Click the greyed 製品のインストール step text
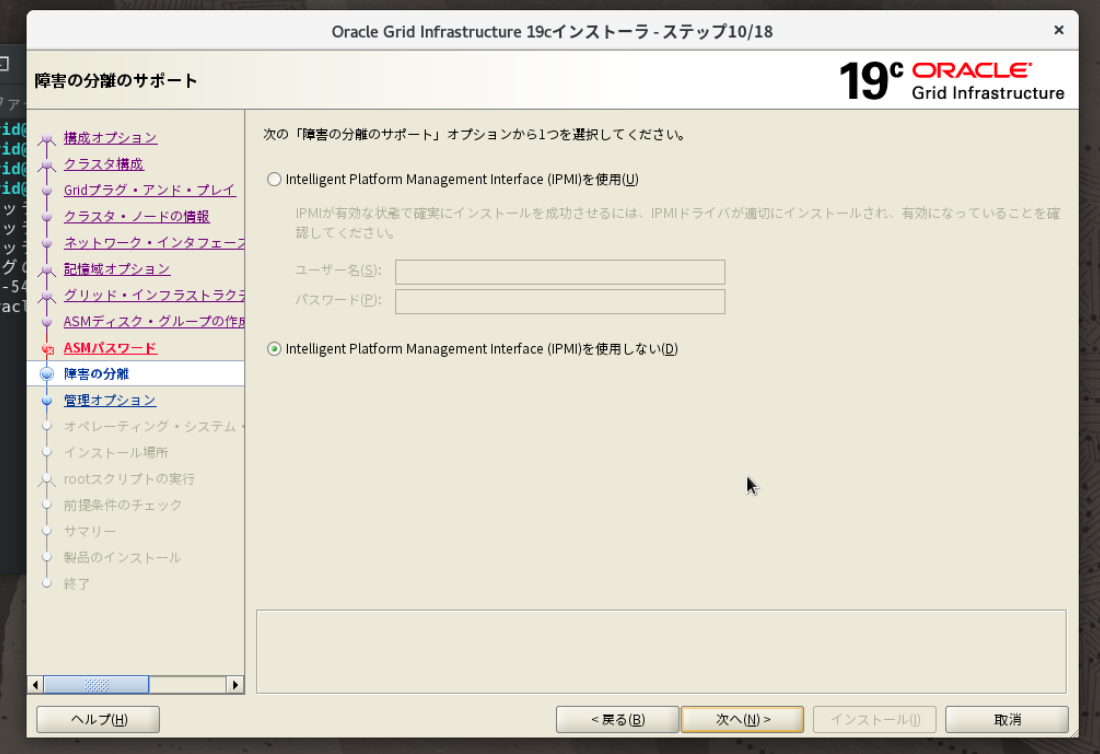The height and width of the screenshot is (754, 1100). [122, 558]
